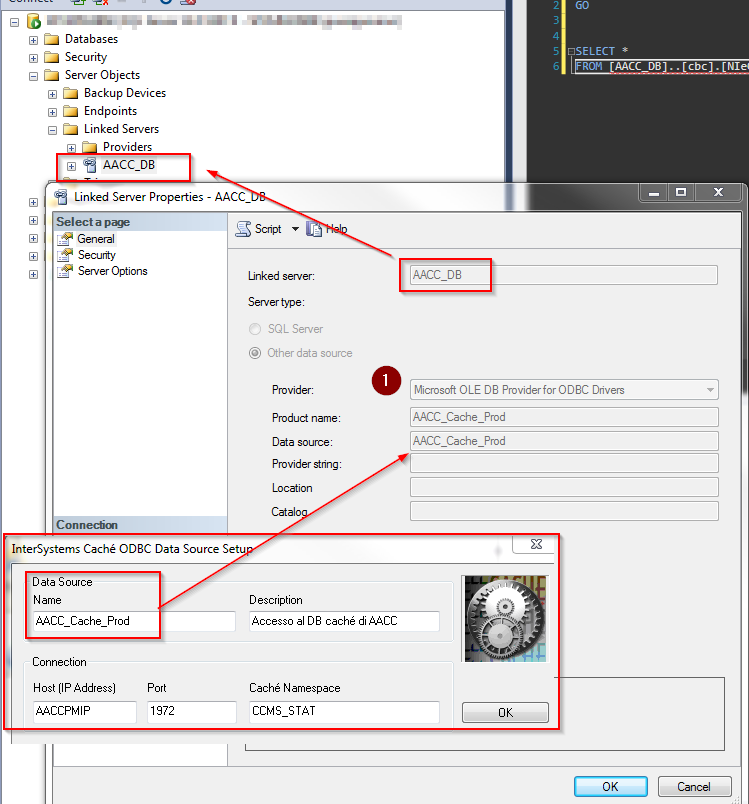Click the Providers folder icon
The height and width of the screenshot is (804, 749).
(90, 147)
